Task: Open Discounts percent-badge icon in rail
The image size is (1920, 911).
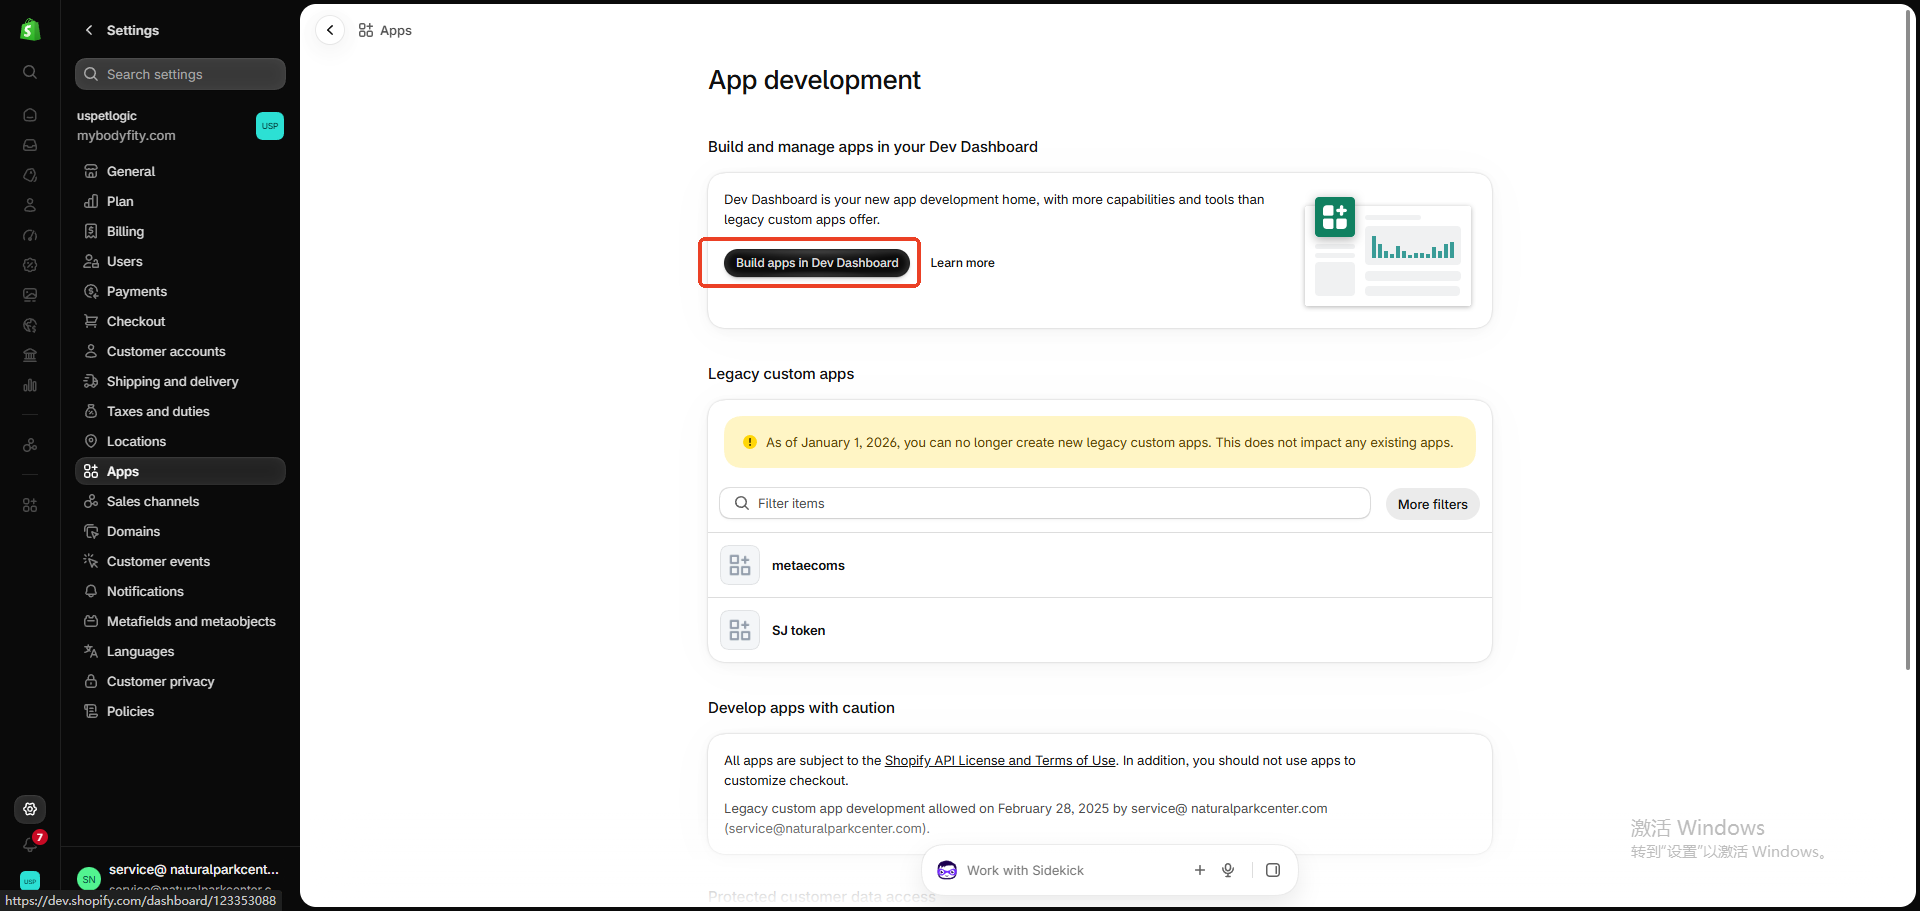Action: (x=30, y=265)
